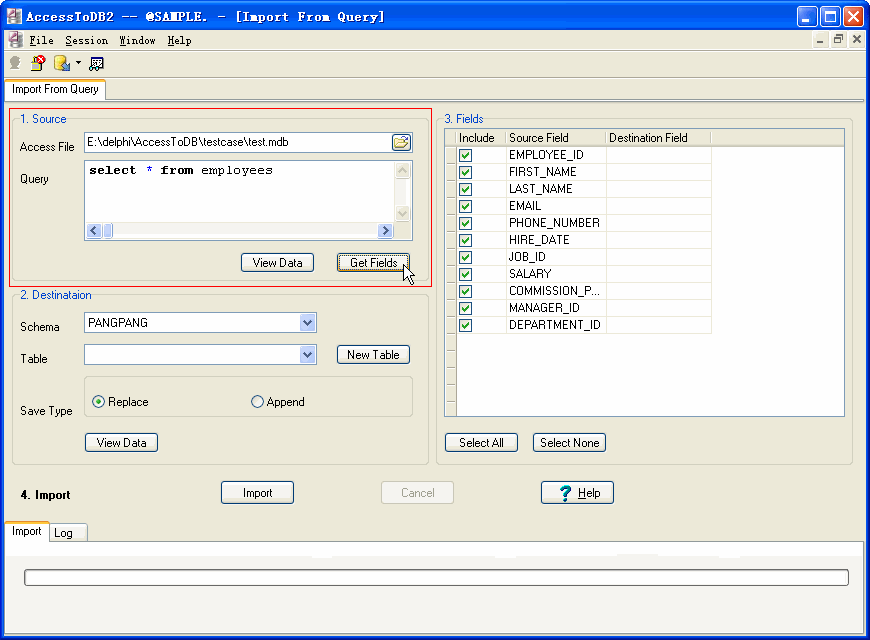Click the import wizard toolbar icon
The image size is (870, 640).
pos(62,63)
